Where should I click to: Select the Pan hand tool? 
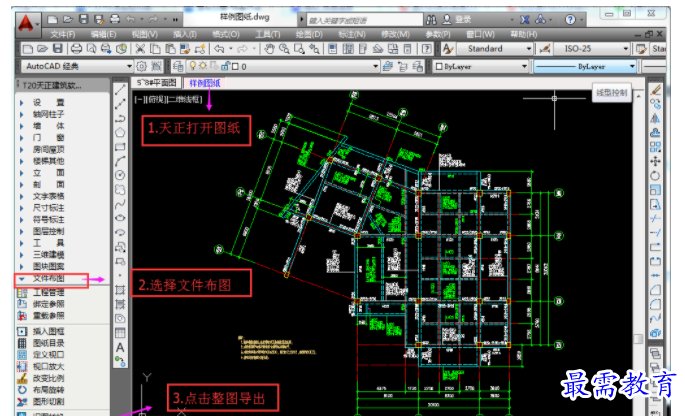click(x=269, y=49)
